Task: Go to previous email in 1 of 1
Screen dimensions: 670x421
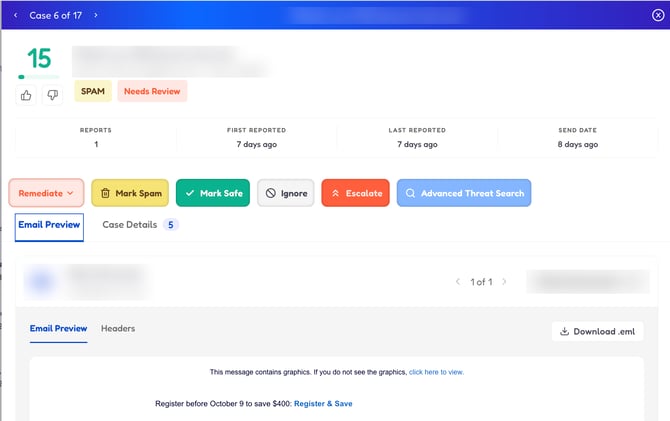Action: pos(458,282)
